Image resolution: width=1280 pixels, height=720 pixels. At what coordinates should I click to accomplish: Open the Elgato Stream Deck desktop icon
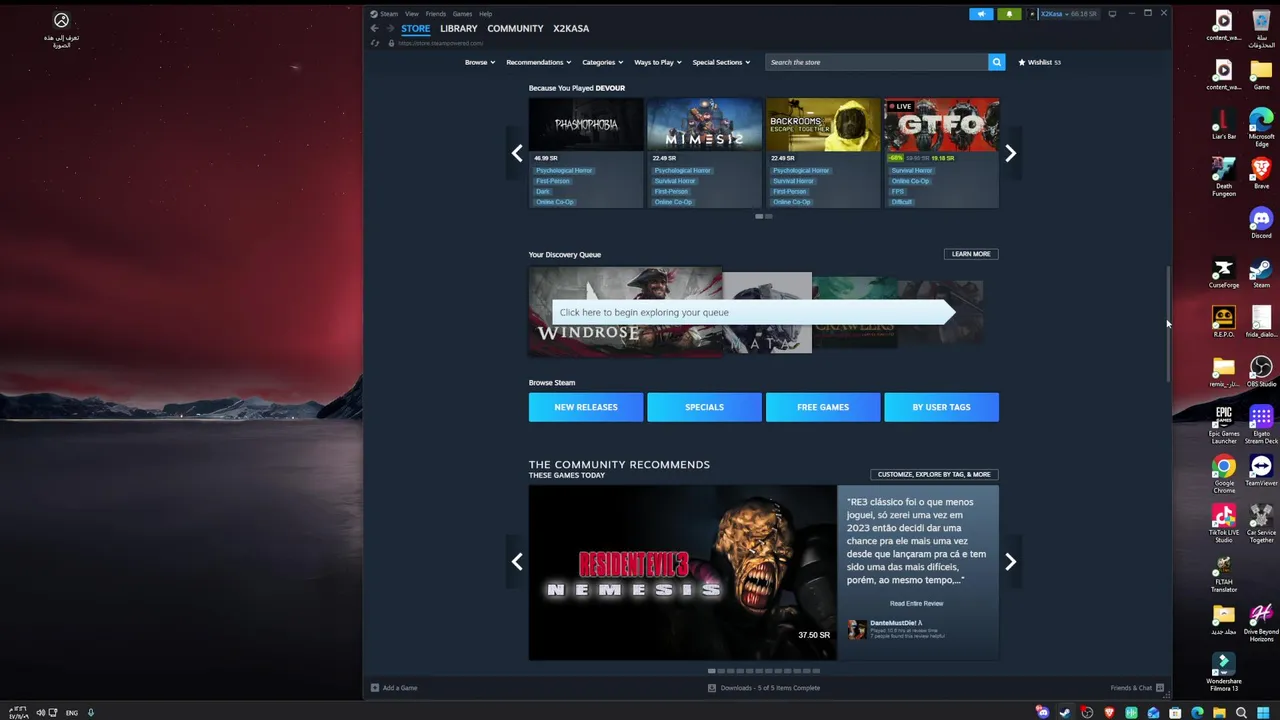pyautogui.click(x=1261, y=424)
